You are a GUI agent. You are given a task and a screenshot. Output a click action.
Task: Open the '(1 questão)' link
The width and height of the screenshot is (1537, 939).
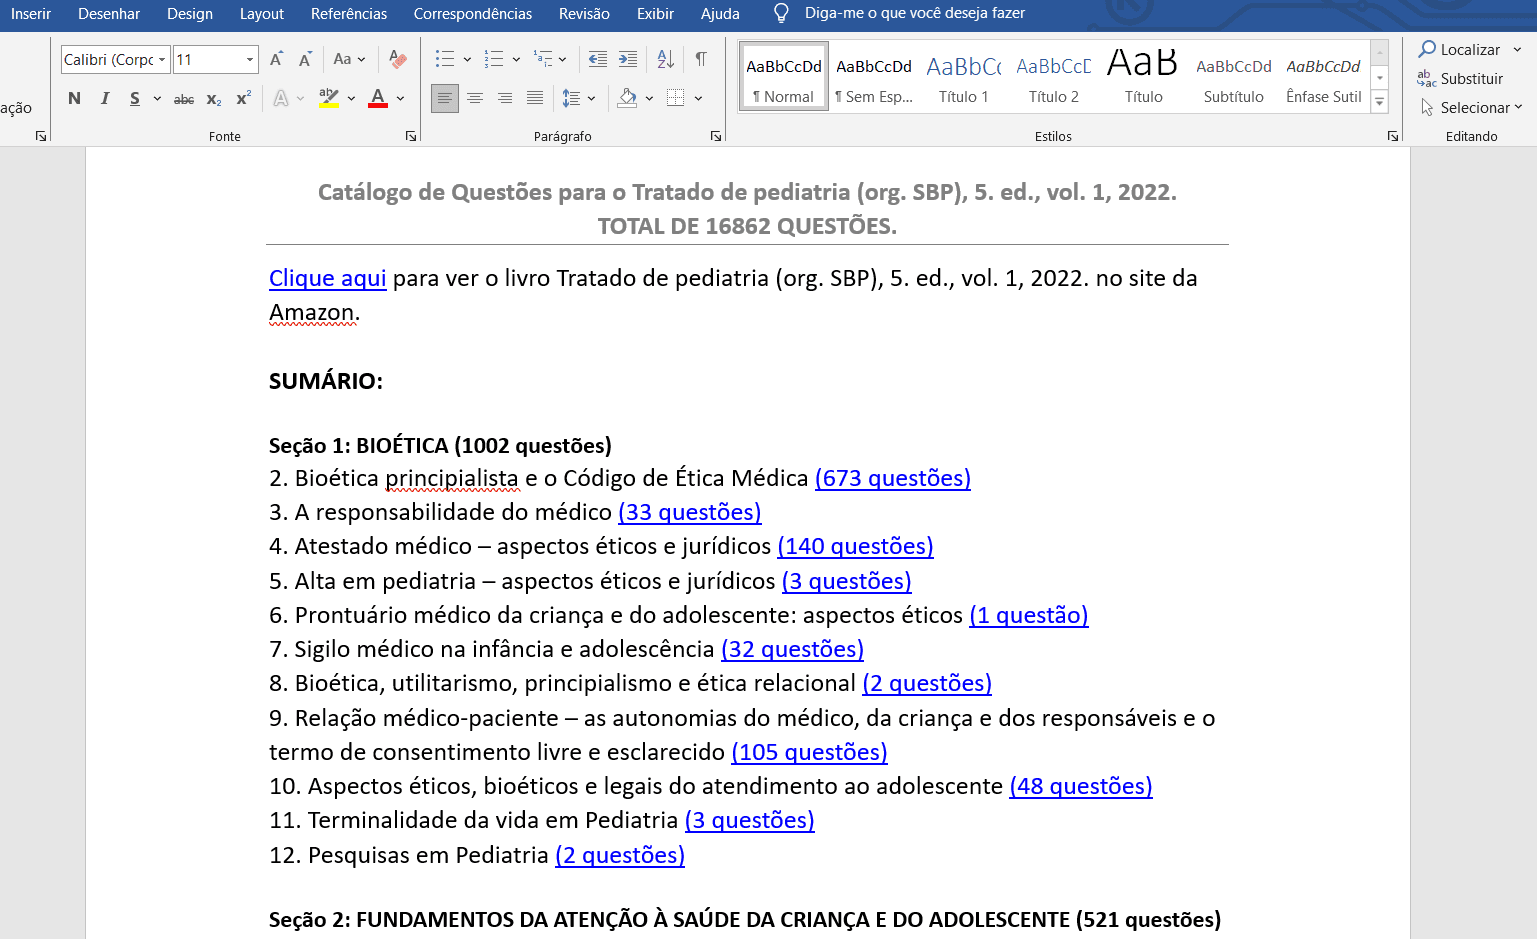pyautogui.click(x=1029, y=615)
